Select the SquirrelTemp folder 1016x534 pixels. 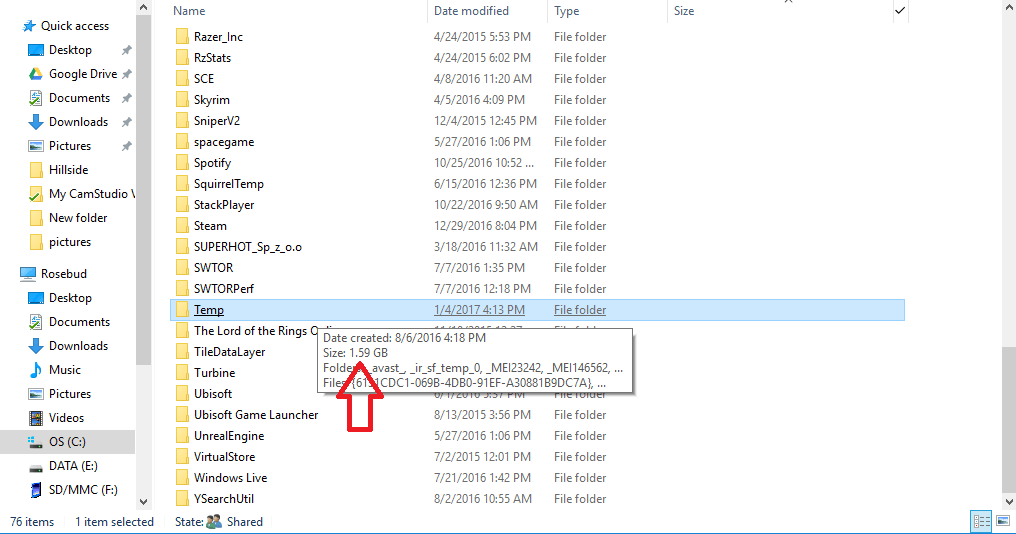coord(229,184)
